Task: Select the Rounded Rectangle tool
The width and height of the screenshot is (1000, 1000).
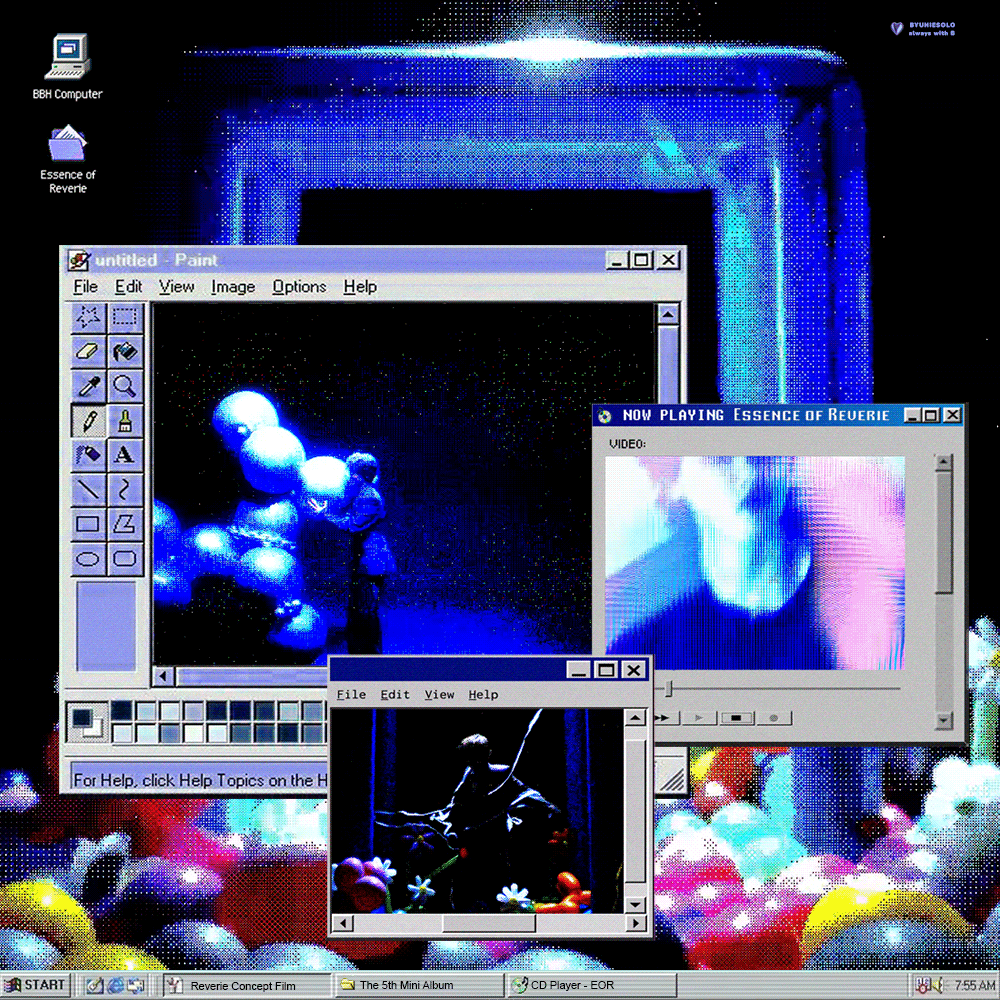Action: 125,558
